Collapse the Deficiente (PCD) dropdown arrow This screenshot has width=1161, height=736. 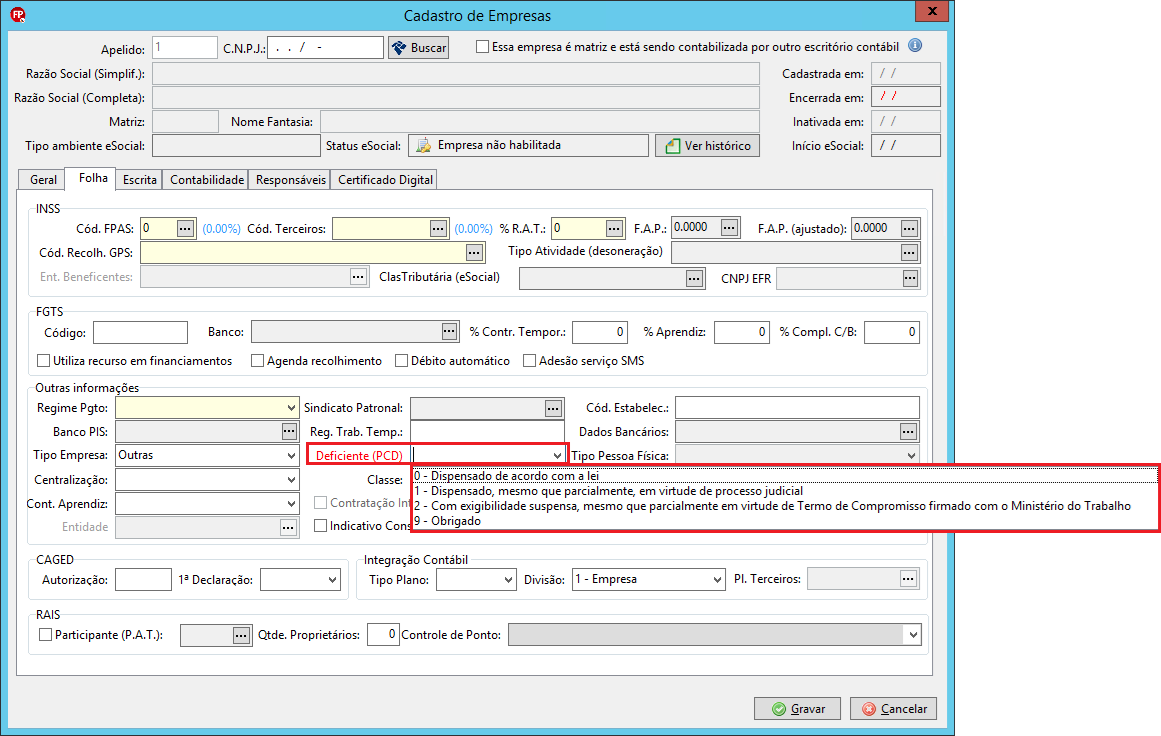point(557,456)
